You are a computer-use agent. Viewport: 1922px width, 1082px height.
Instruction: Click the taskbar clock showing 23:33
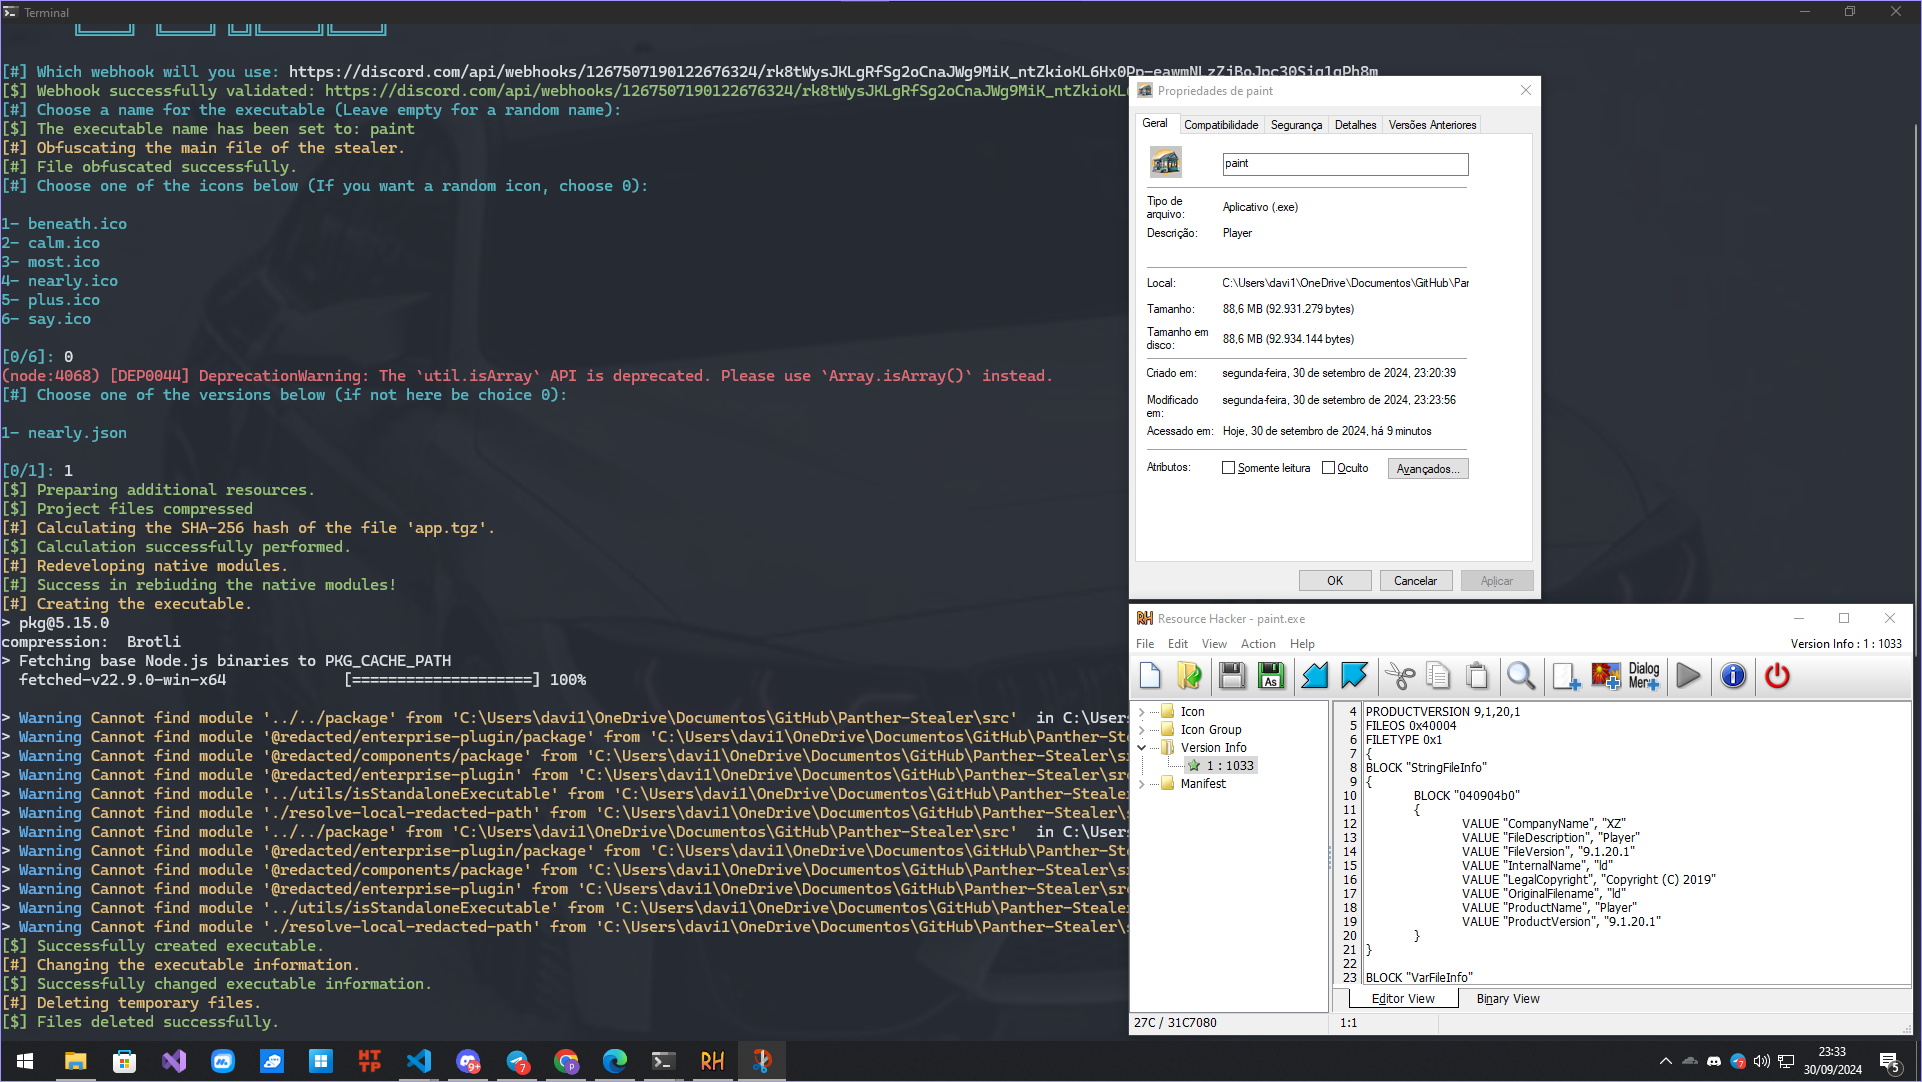click(x=1832, y=1061)
